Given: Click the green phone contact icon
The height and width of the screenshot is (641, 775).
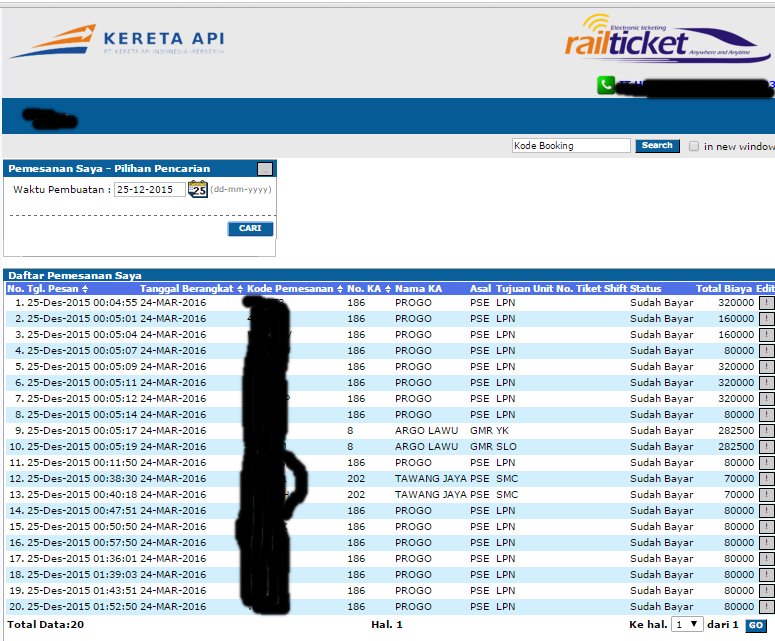Looking at the screenshot, I should [605, 85].
